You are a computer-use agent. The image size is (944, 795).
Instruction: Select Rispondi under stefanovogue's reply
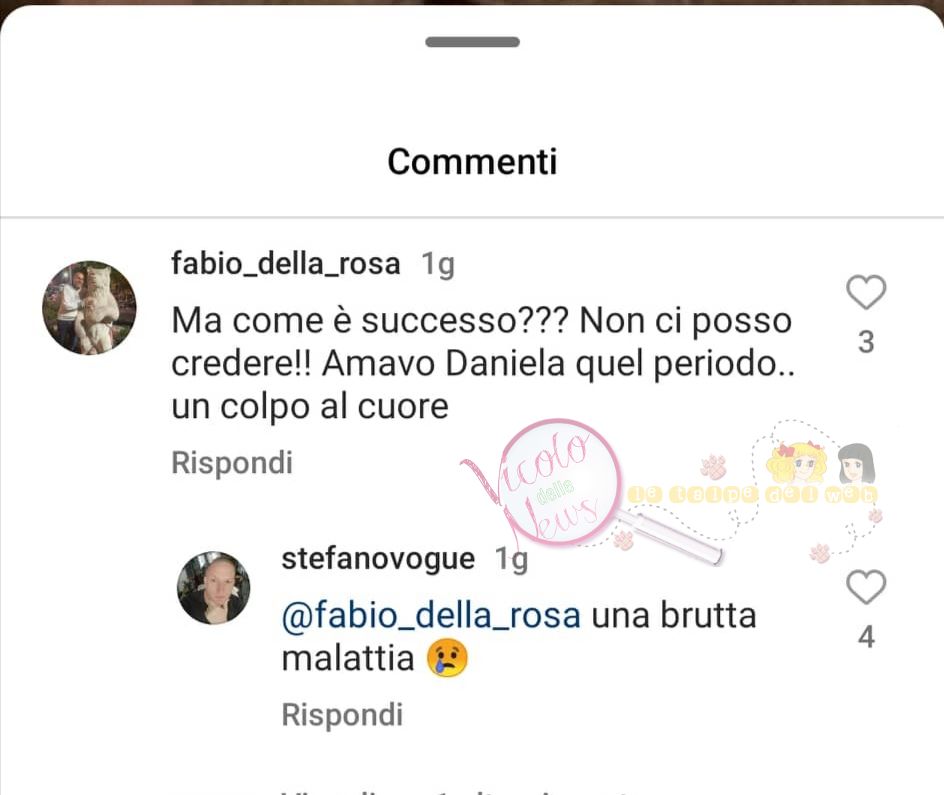342,715
